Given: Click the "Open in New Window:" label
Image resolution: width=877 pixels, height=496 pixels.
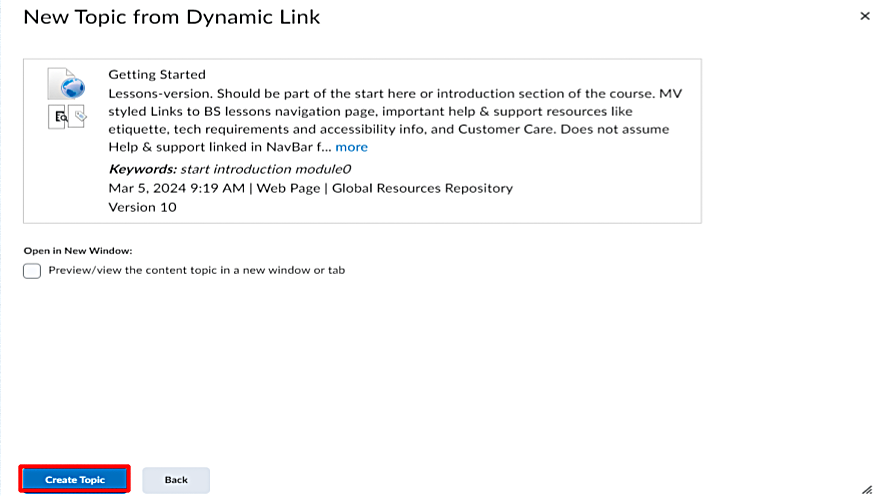Looking at the screenshot, I should [78, 251].
